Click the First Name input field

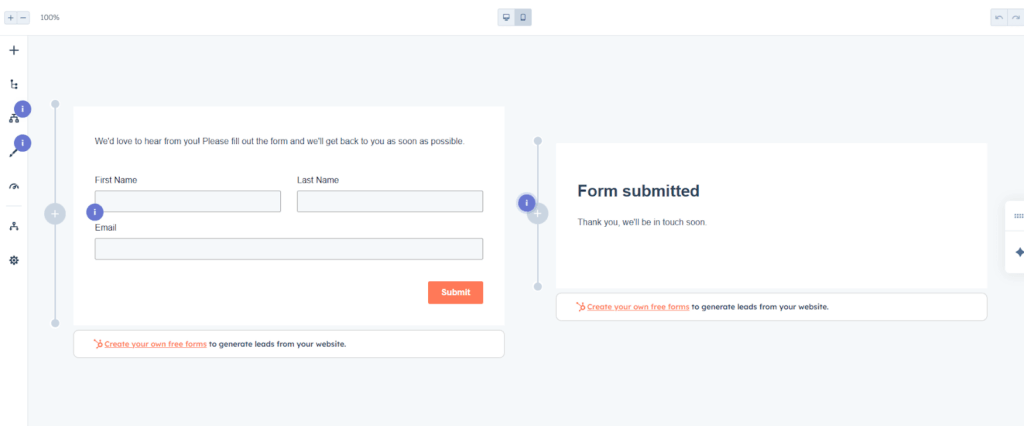(188, 202)
